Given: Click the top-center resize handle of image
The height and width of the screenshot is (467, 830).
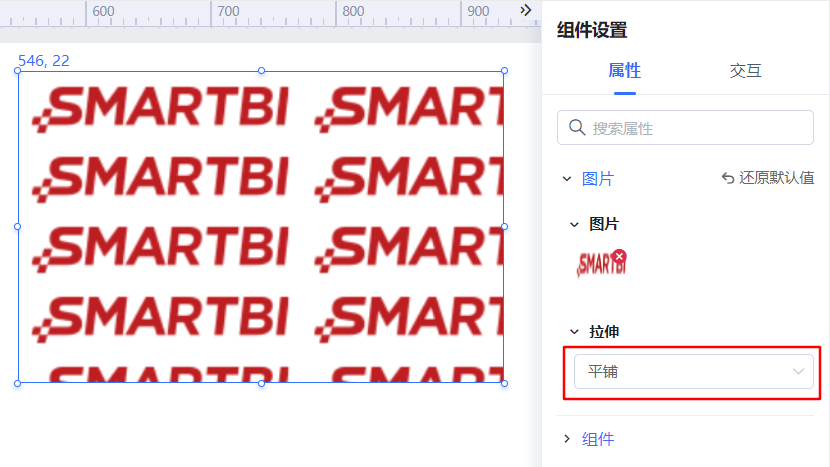Looking at the screenshot, I should coord(261,70).
